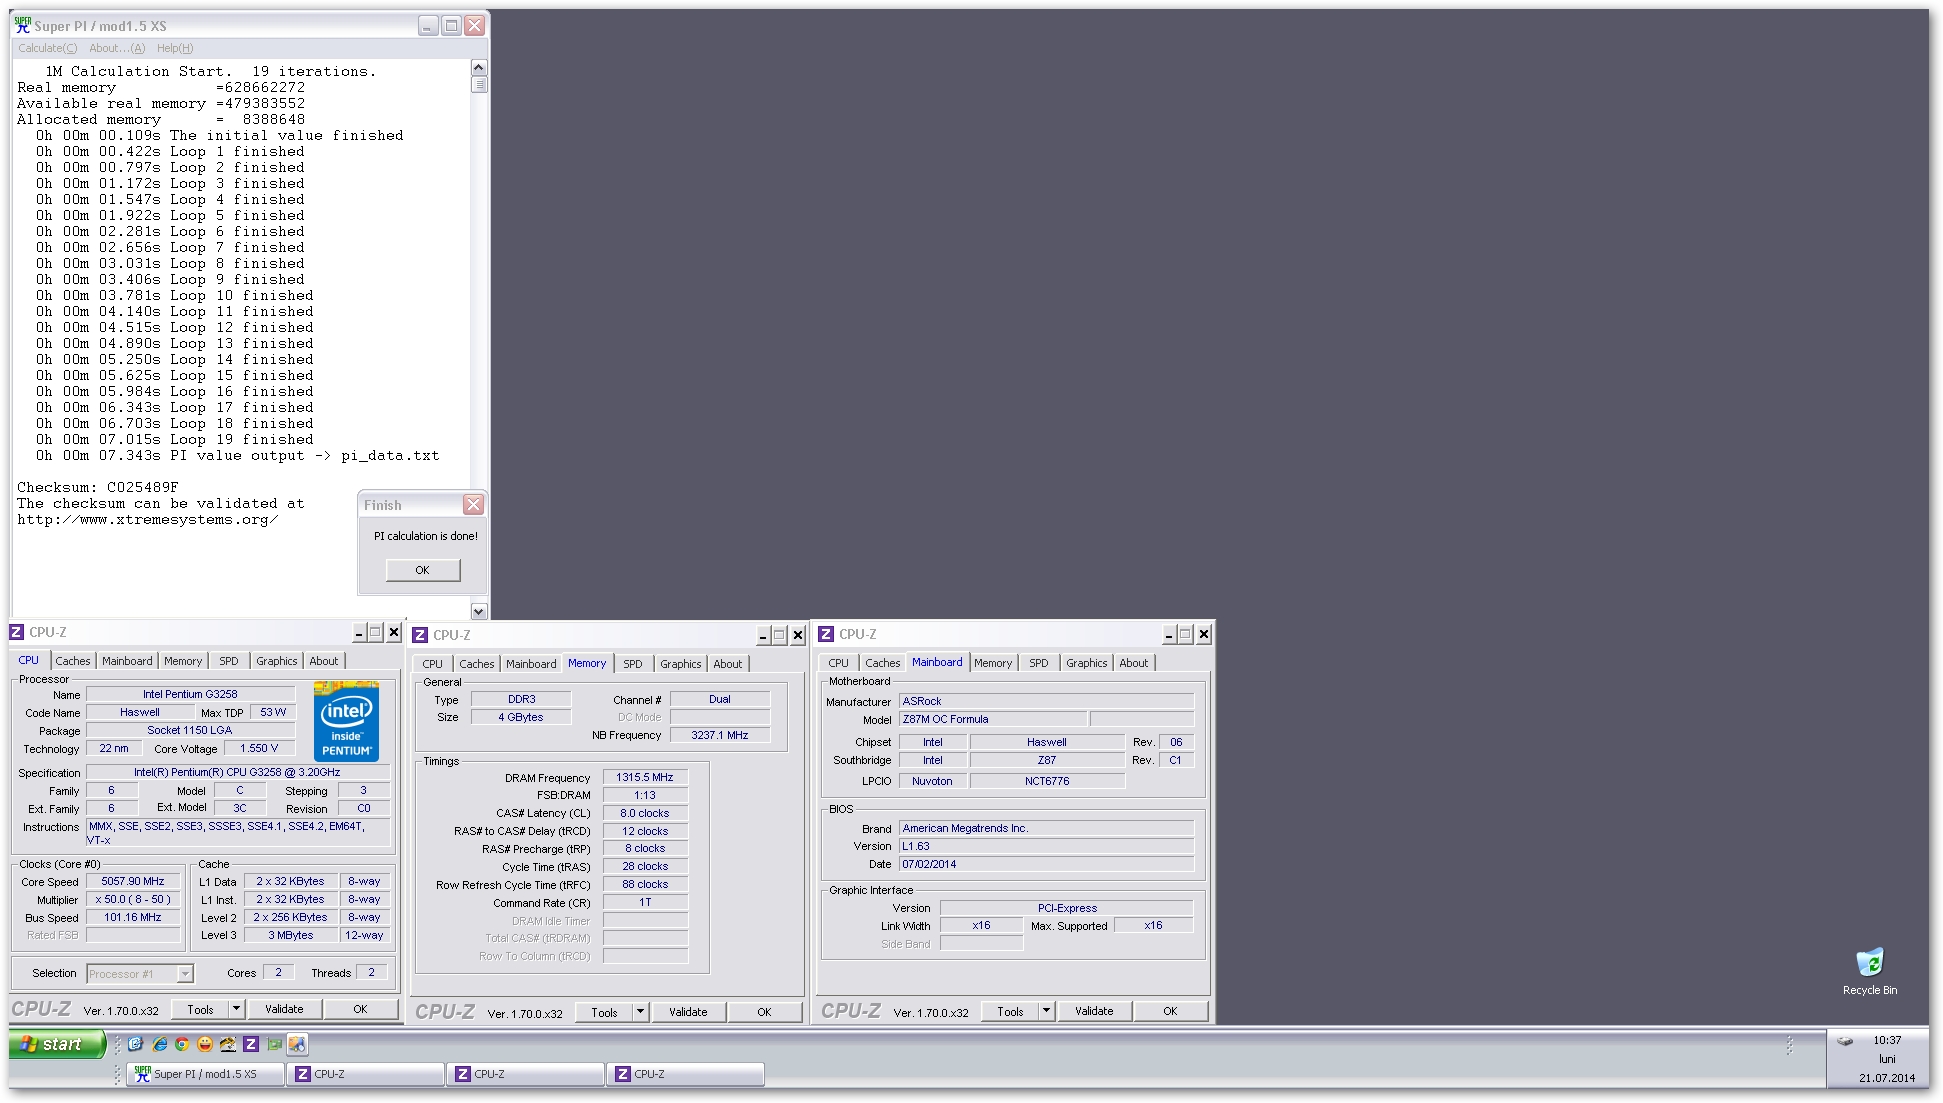Open SPD tab in the left CPU-Z window
The height and width of the screenshot is (1103, 1943).
click(229, 661)
